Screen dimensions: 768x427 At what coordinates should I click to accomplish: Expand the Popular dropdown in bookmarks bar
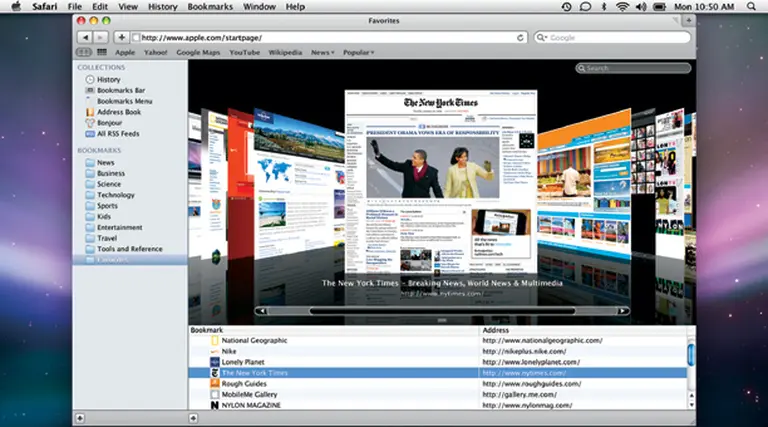[x=359, y=52]
